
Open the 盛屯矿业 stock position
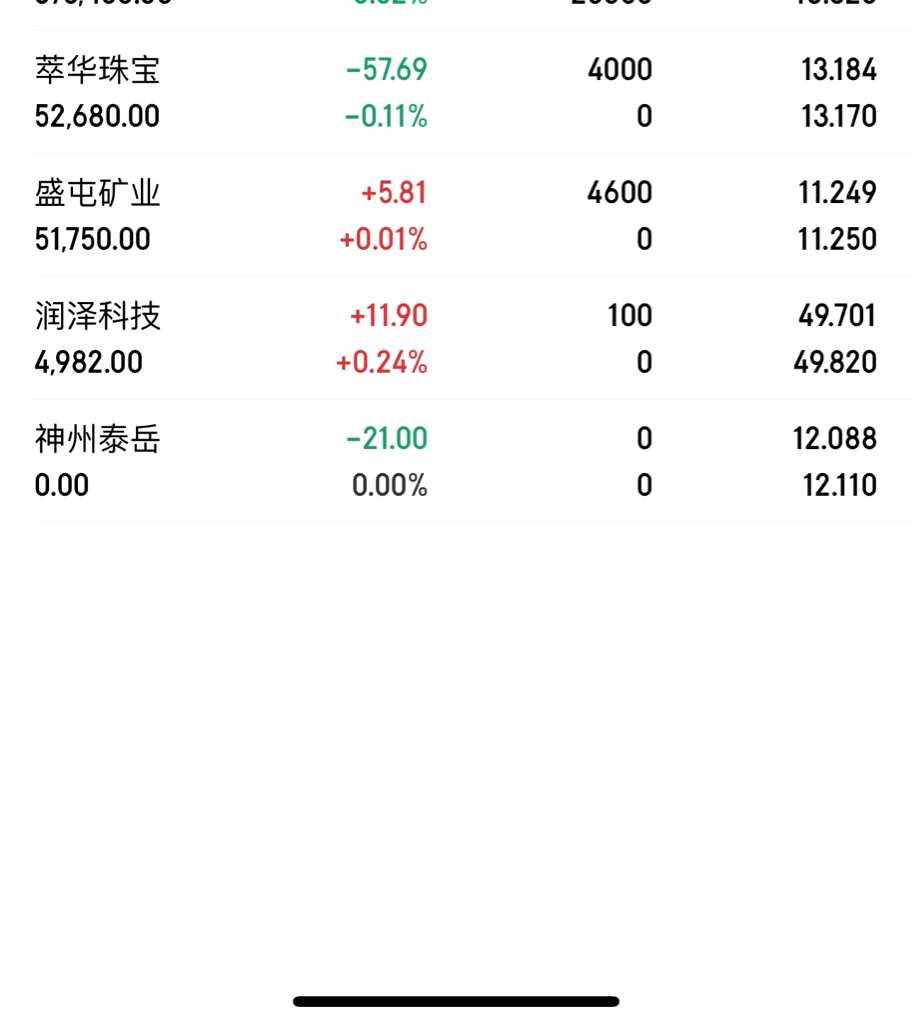[98, 193]
